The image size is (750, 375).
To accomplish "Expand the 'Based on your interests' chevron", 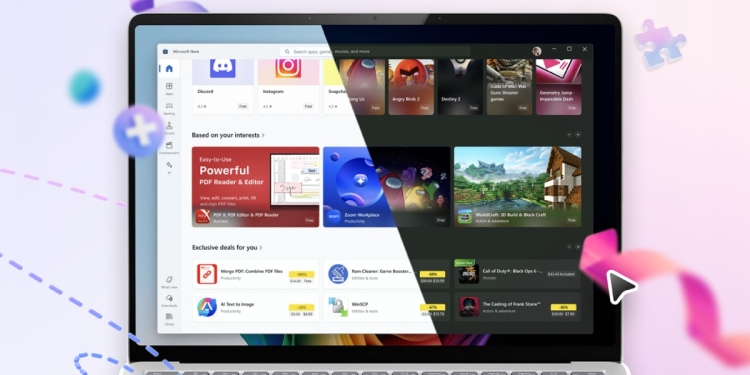I will pos(263,135).
